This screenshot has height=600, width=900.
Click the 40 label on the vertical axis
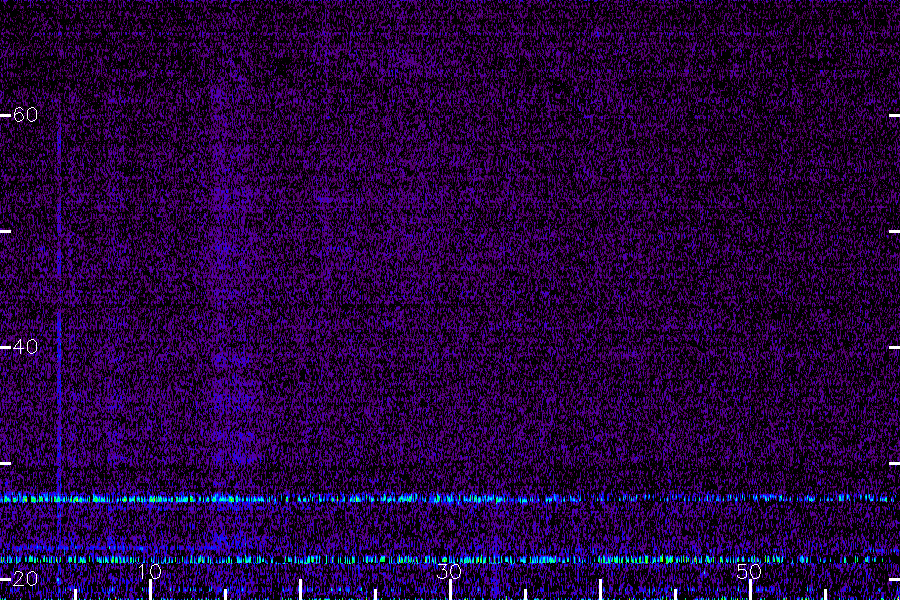point(26,347)
